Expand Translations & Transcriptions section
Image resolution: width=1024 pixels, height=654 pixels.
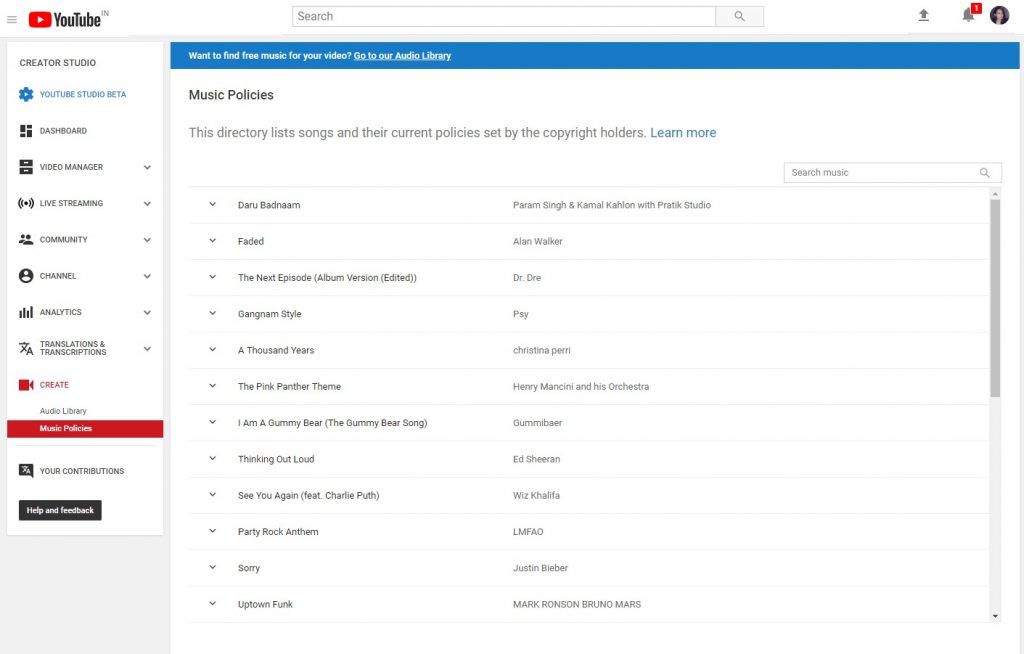click(x=148, y=349)
